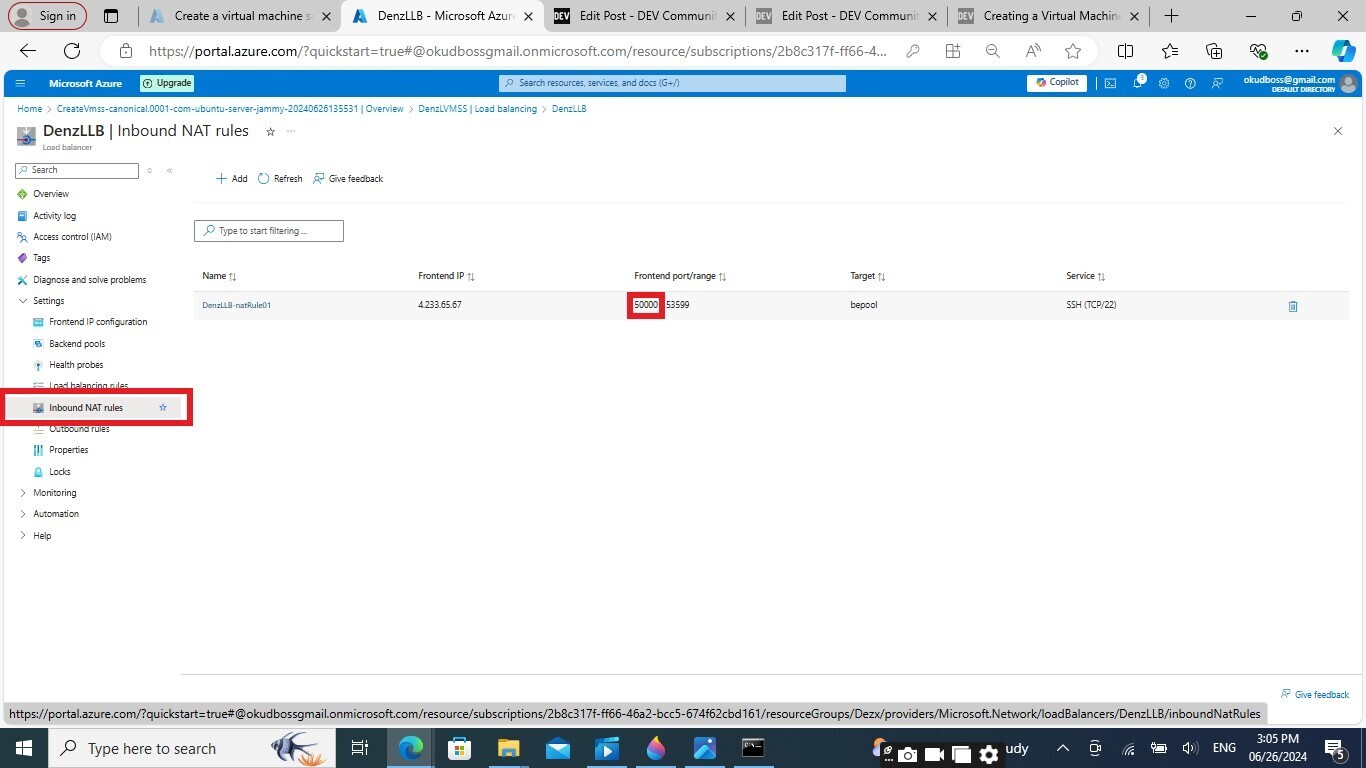Sort table by Target column
Image resolution: width=1366 pixels, height=768 pixels.
[x=868, y=276]
